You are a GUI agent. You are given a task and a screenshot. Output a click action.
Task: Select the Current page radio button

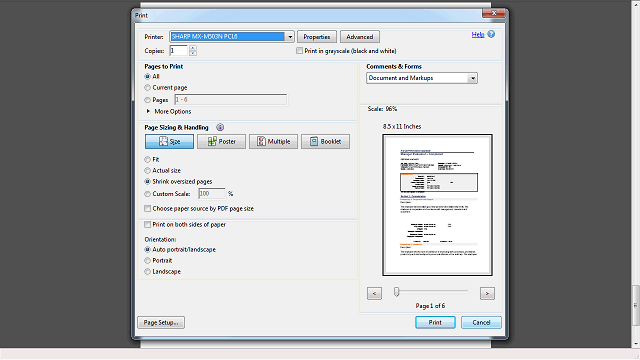tap(148, 87)
